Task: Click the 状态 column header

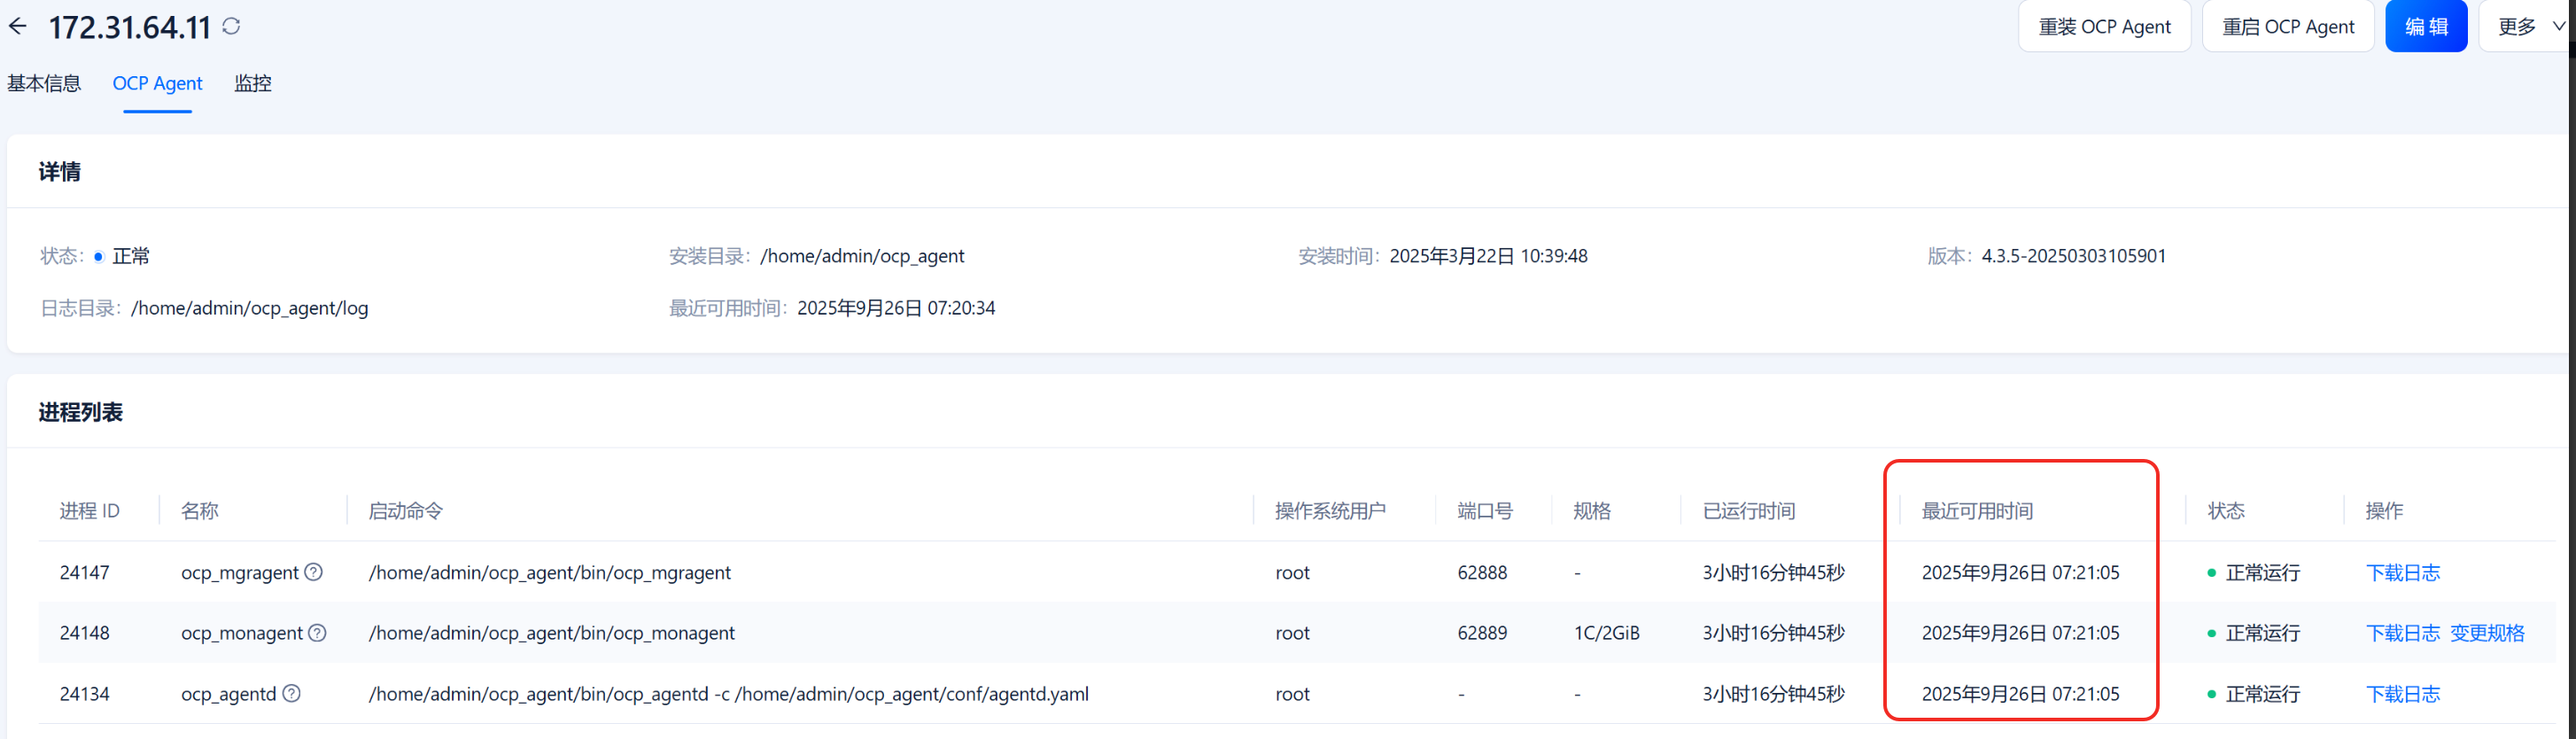Action: coord(2227,511)
